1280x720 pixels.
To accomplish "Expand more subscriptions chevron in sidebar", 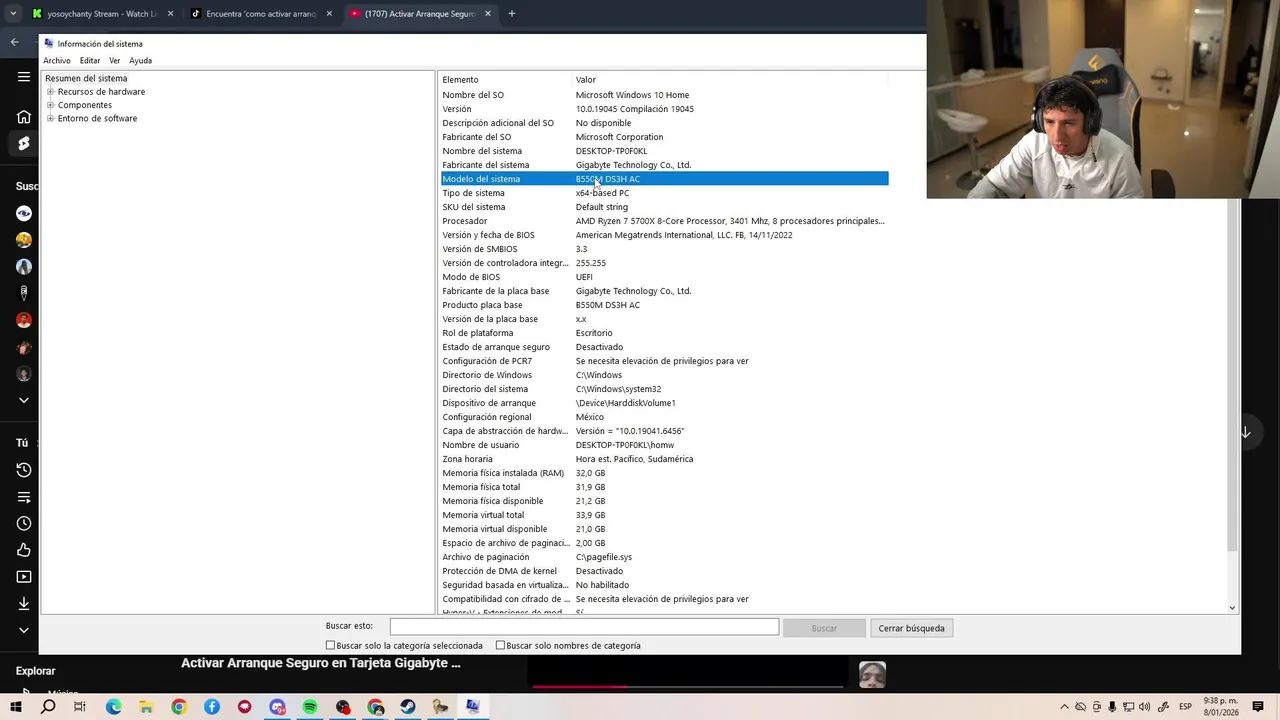I will click(x=24, y=400).
